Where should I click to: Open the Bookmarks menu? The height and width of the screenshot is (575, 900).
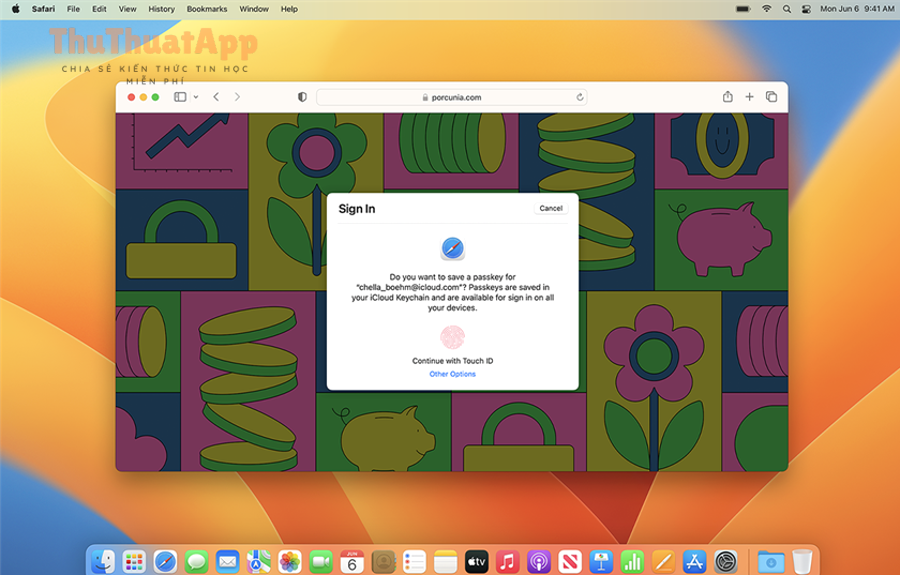pos(207,9)
